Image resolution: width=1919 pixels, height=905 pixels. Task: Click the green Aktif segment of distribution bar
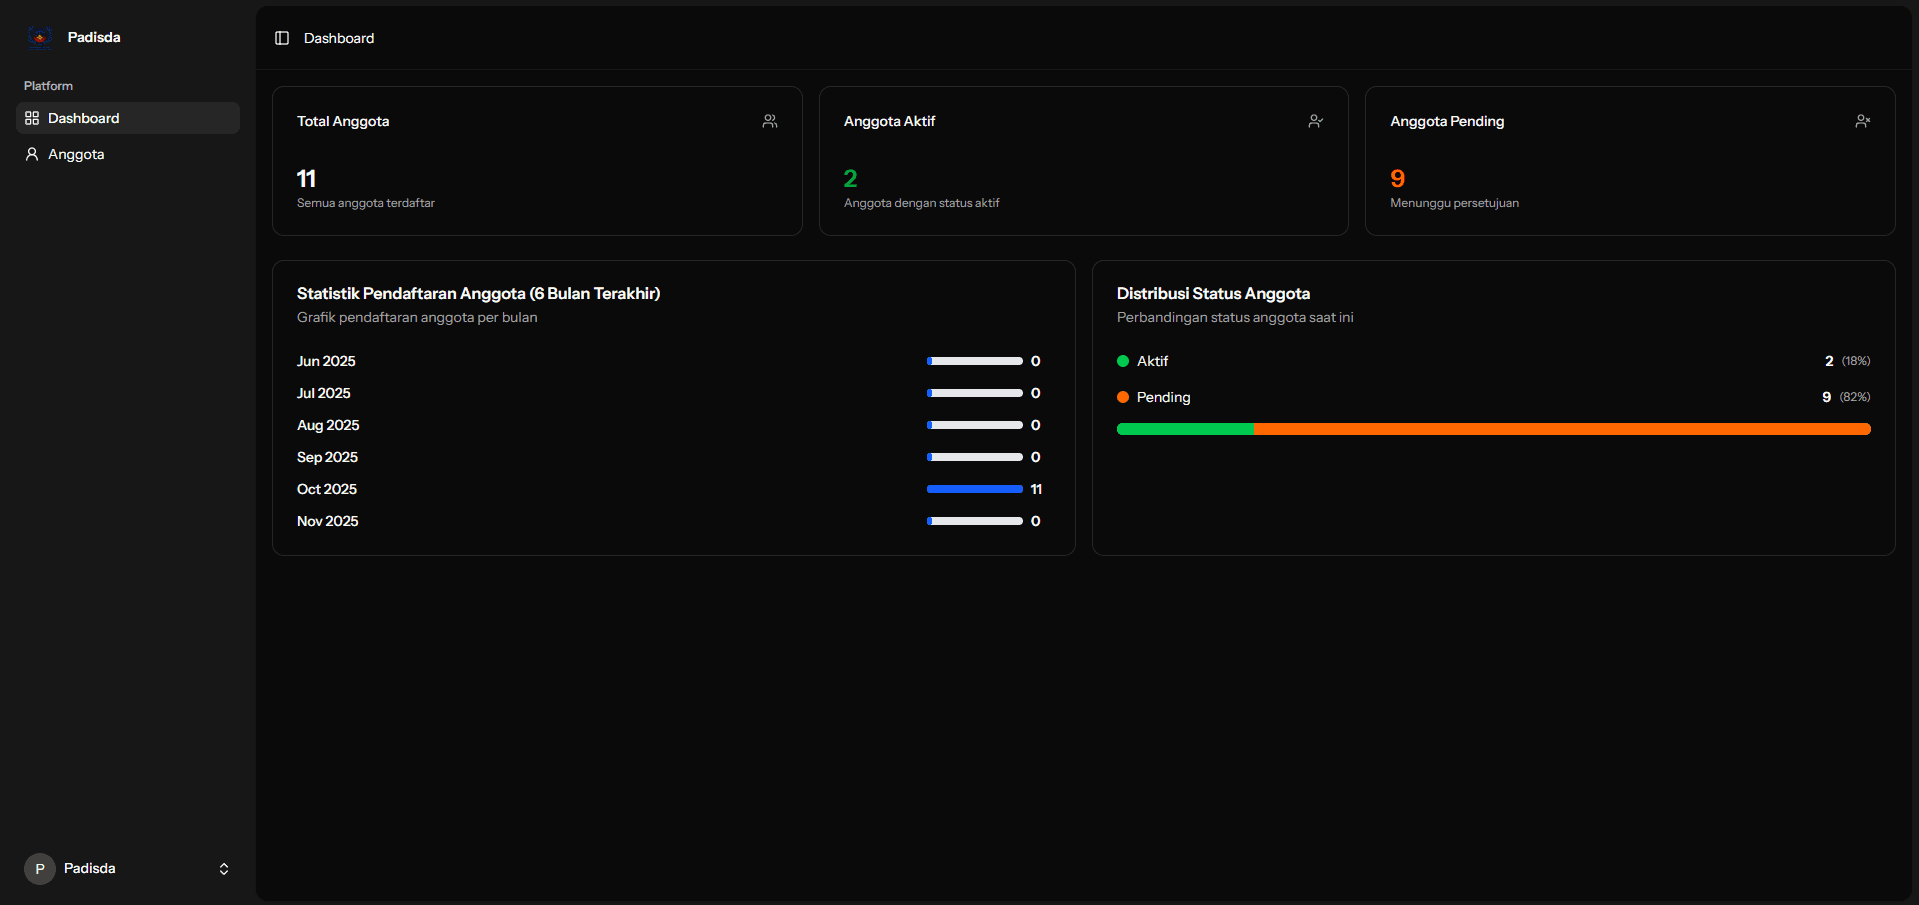(x=1185, y=429)
